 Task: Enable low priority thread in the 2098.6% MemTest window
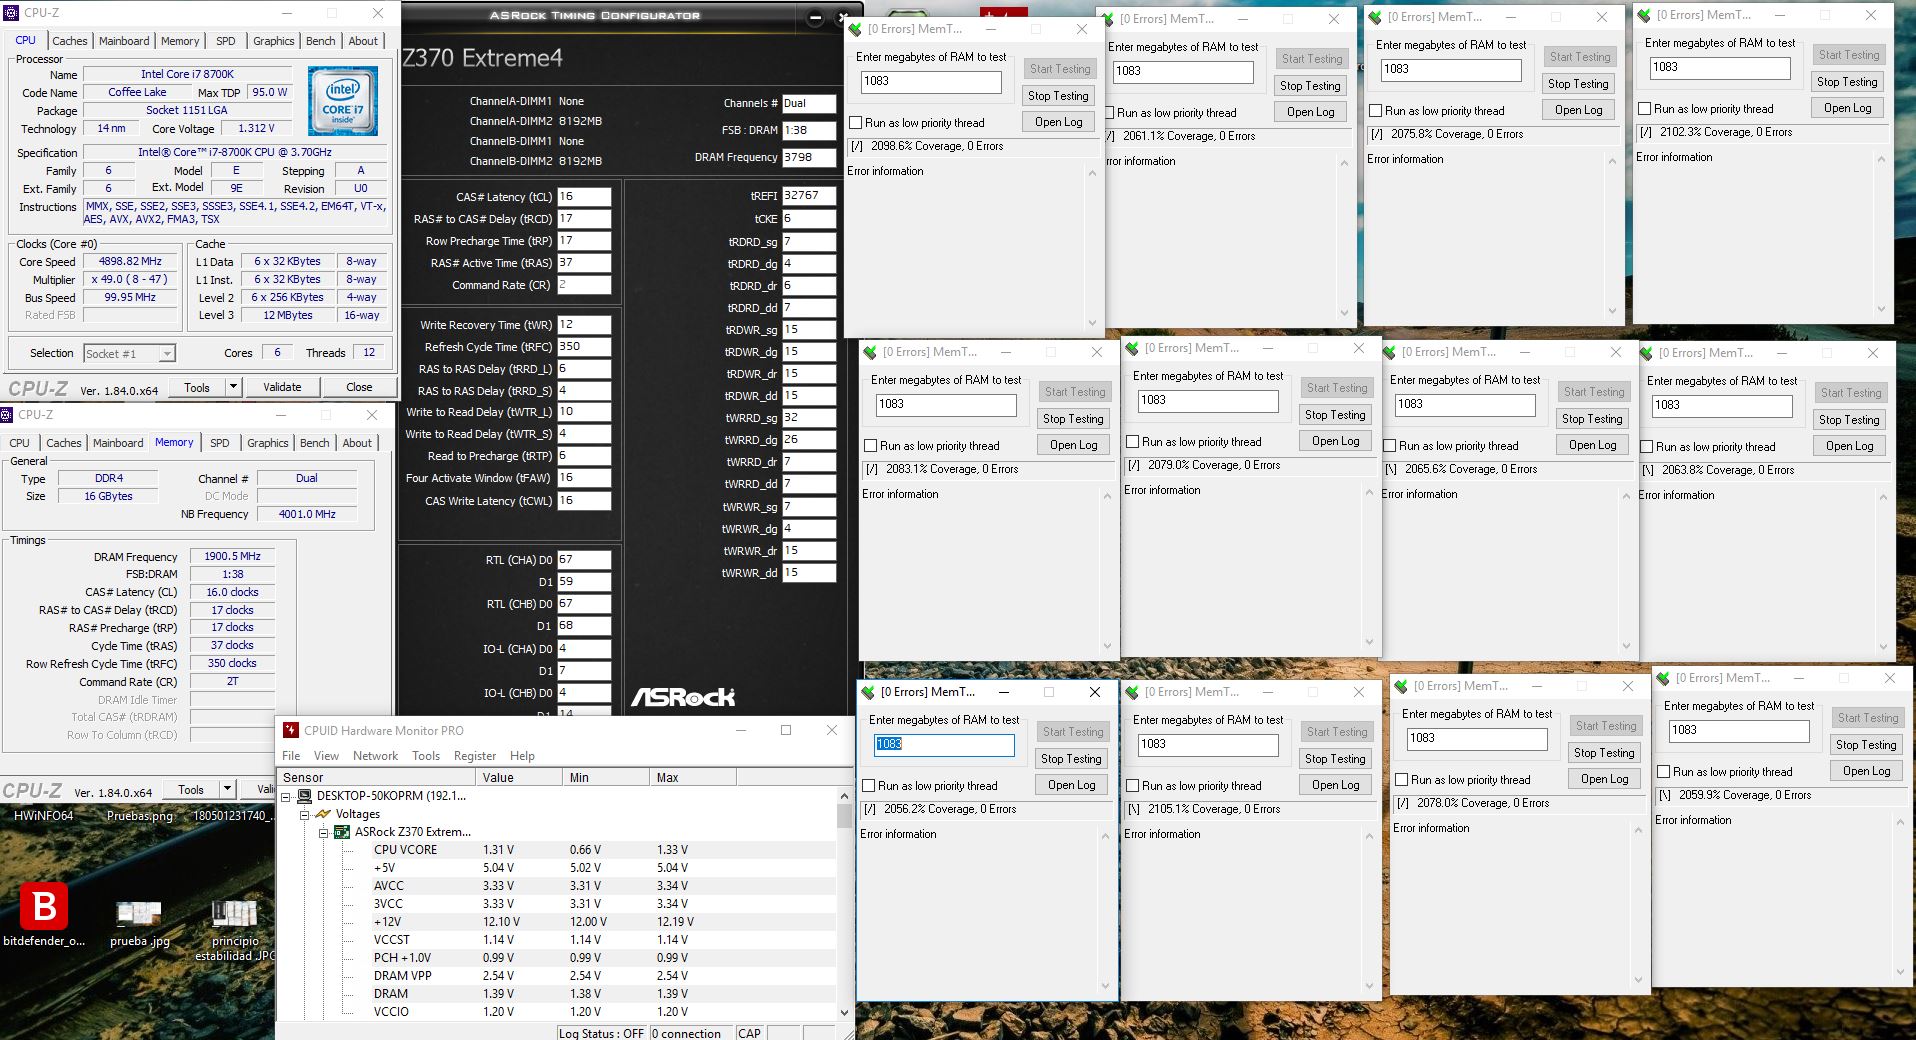pyautogui.click(x=856, y=123)
